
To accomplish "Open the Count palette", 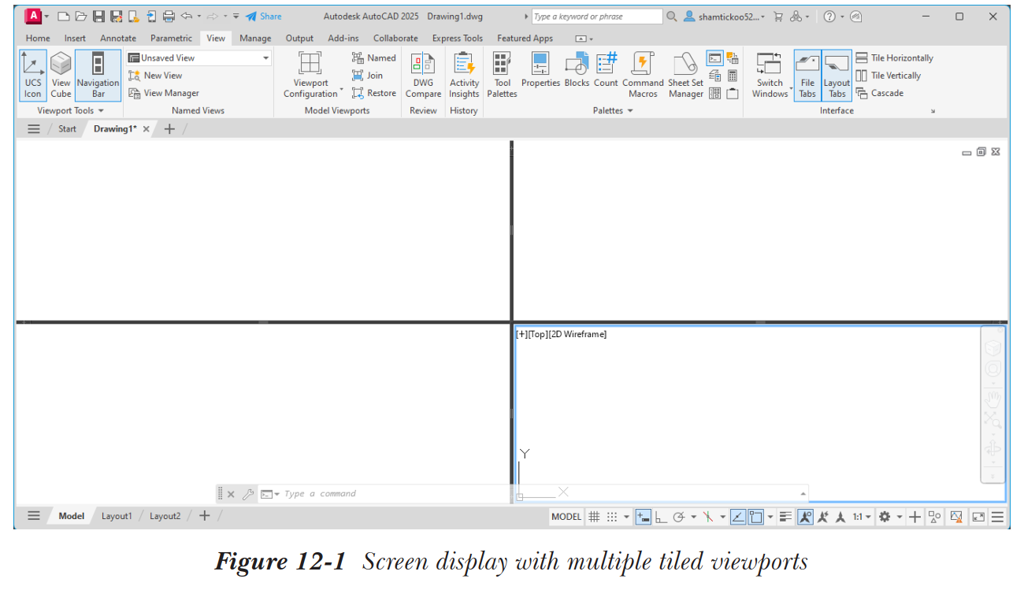I will (605, 70).
